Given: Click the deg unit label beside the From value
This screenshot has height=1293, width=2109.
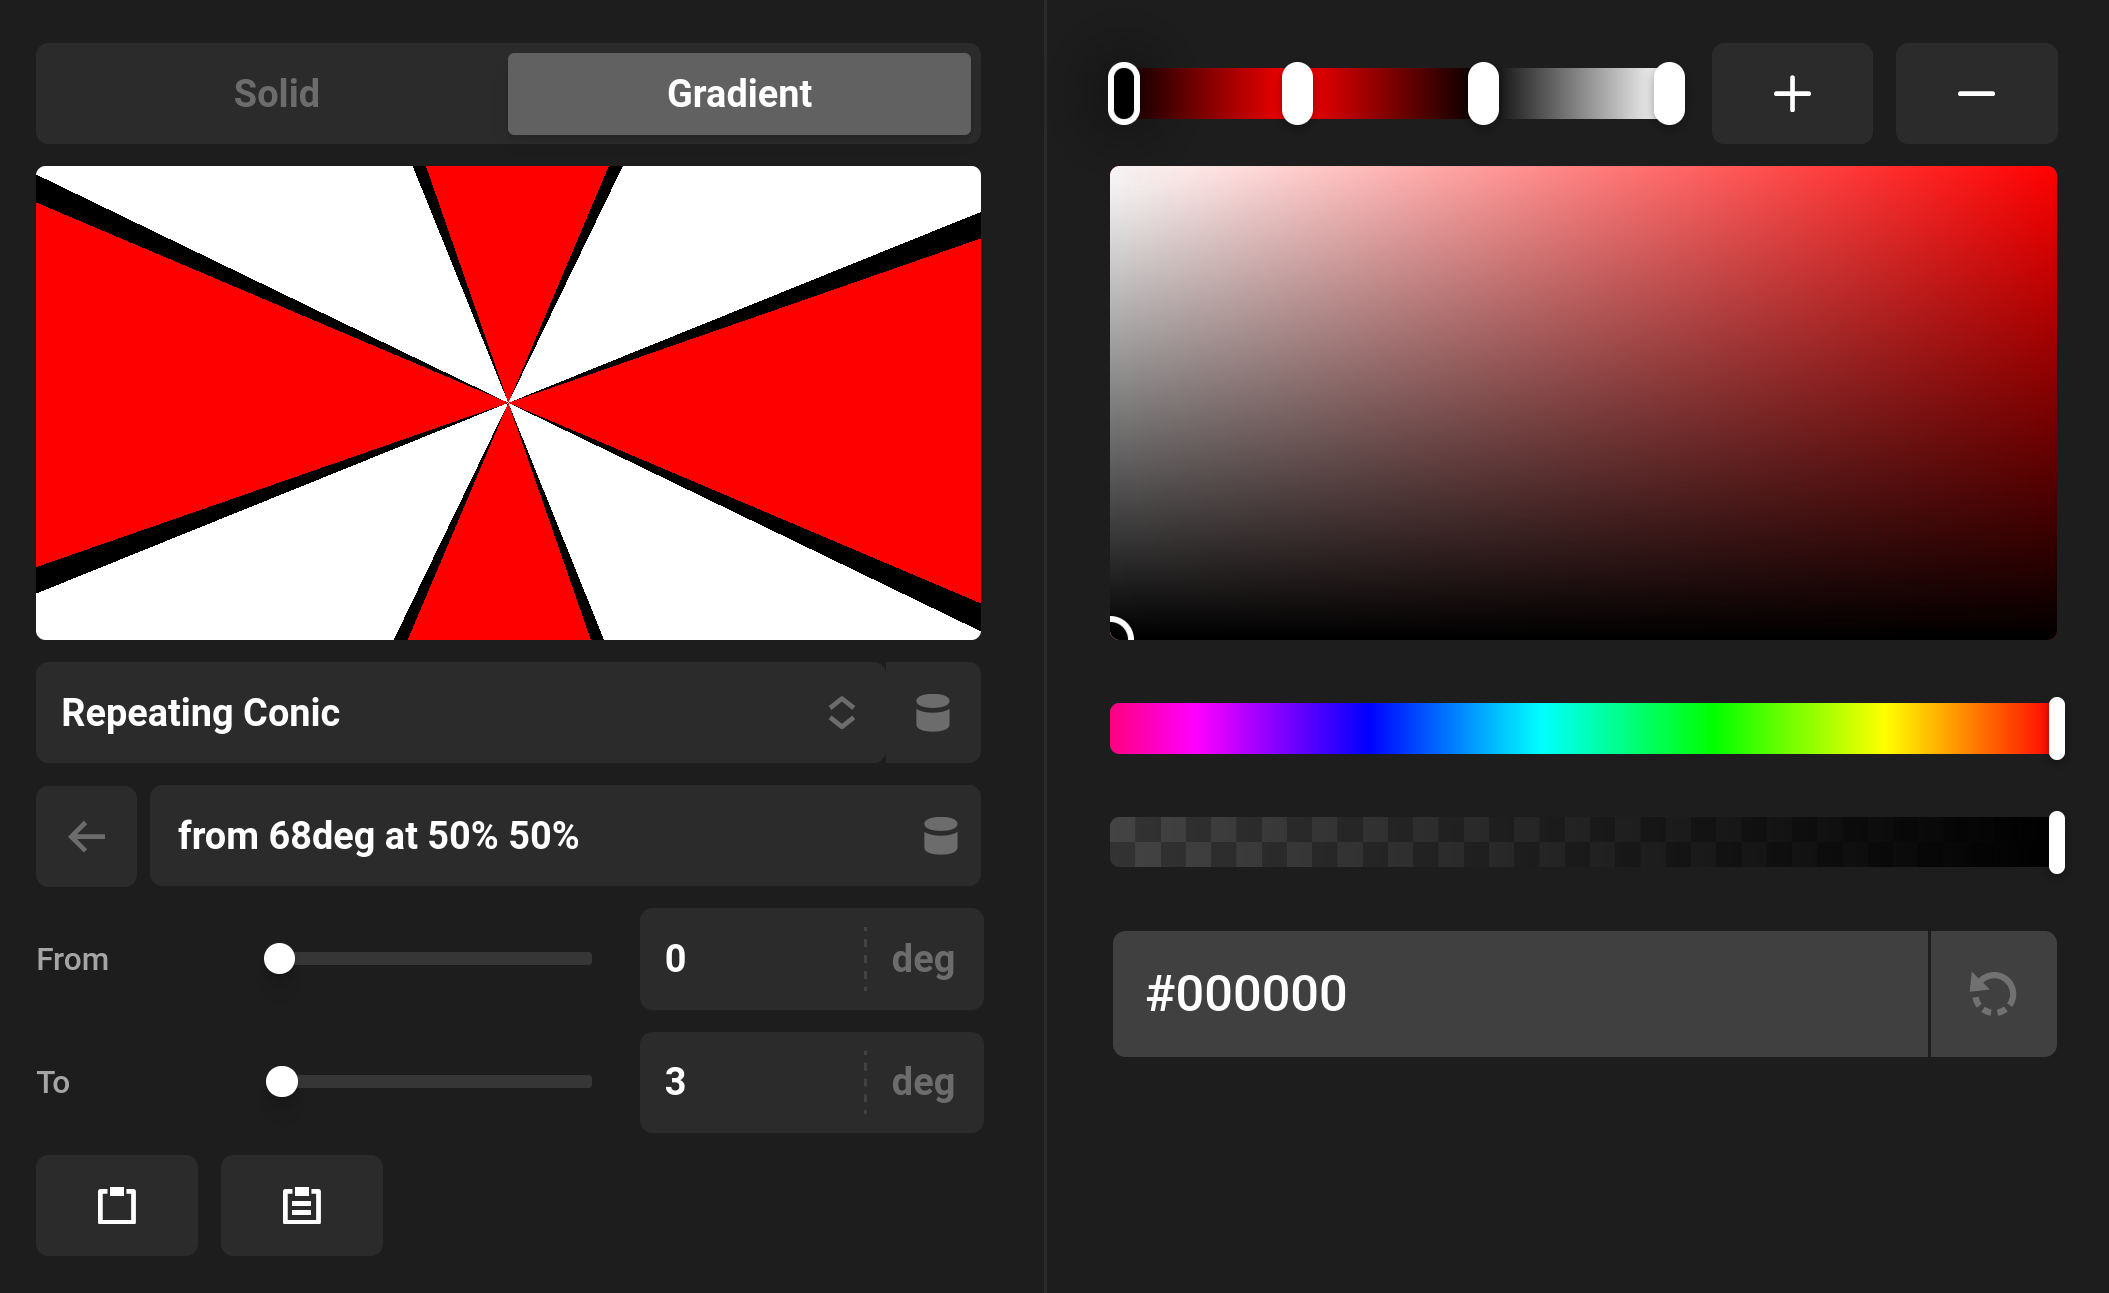Looking at the screenshot, I should tap(922, 959).
